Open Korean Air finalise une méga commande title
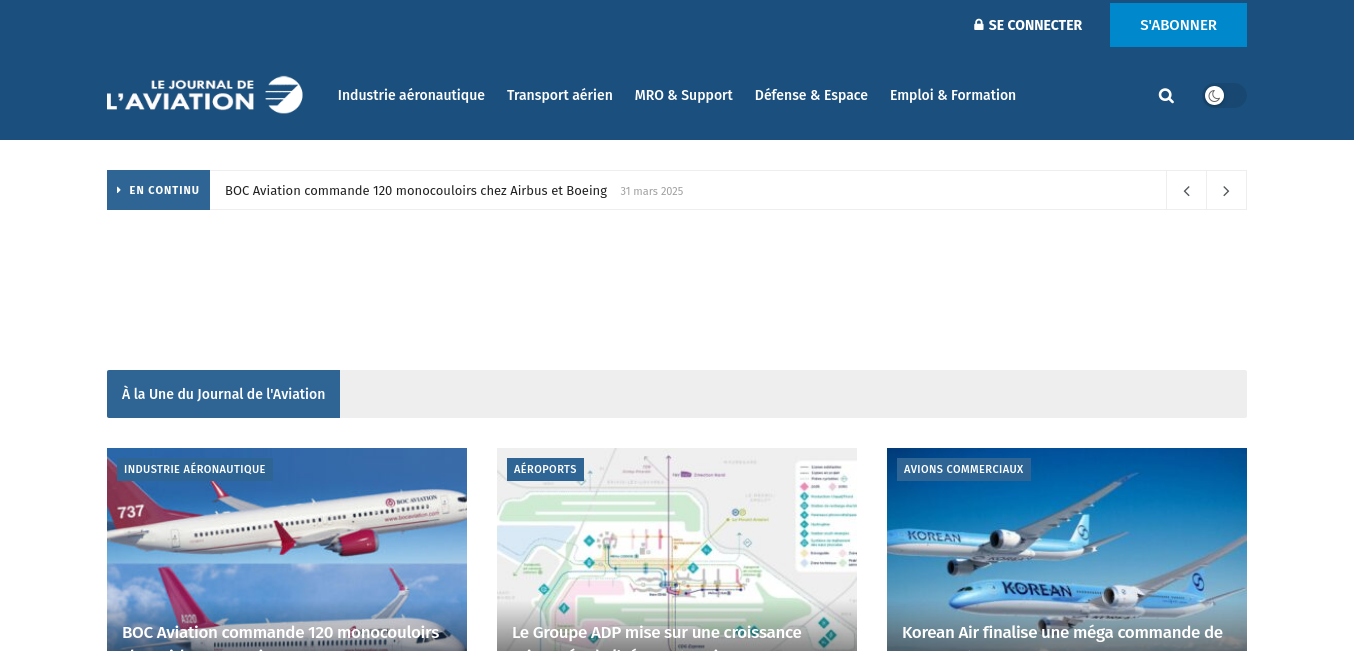This screenshot has height=651, width=1366. (1062, 633)
